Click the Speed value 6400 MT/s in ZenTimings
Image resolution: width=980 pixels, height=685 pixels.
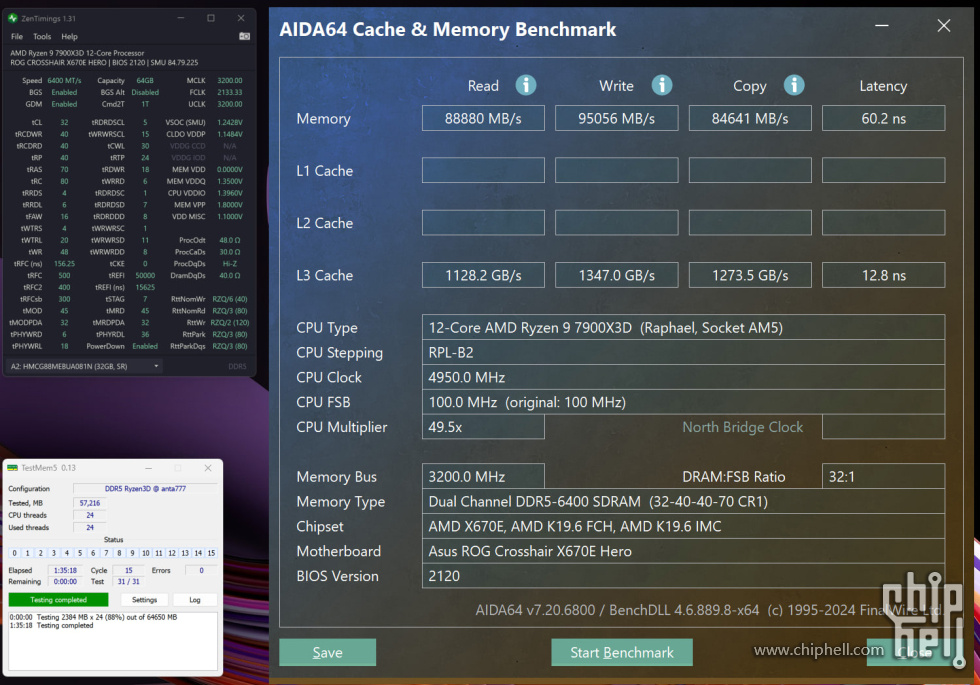[64, 81]
